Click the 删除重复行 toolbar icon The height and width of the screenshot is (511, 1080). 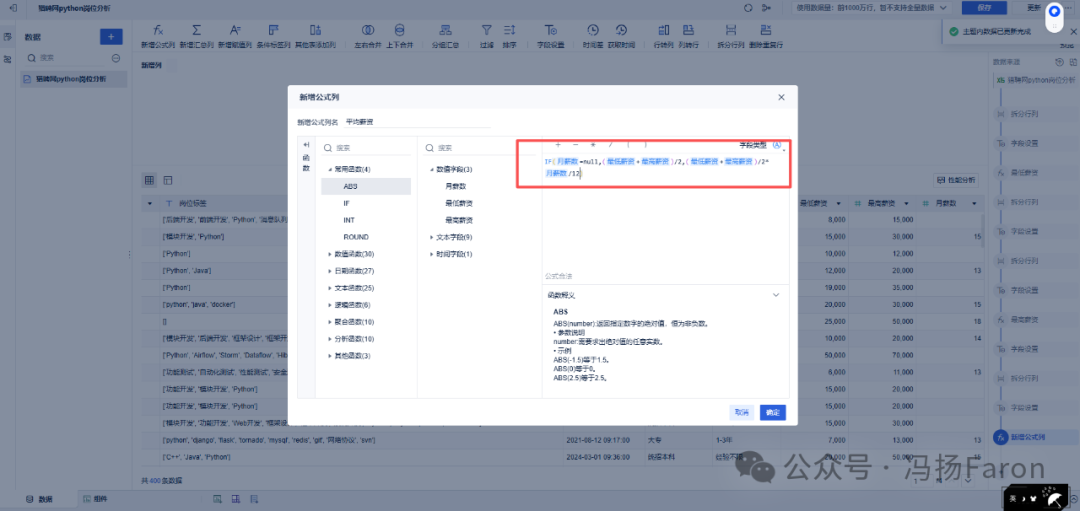coord(765,30)
